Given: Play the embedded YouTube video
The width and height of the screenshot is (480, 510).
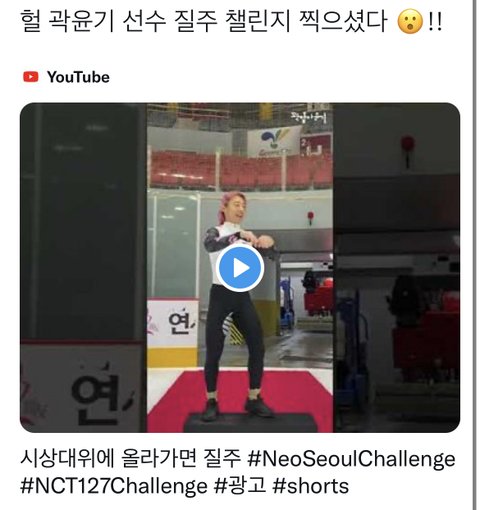Looking at the screenshot, I should 240,268.
